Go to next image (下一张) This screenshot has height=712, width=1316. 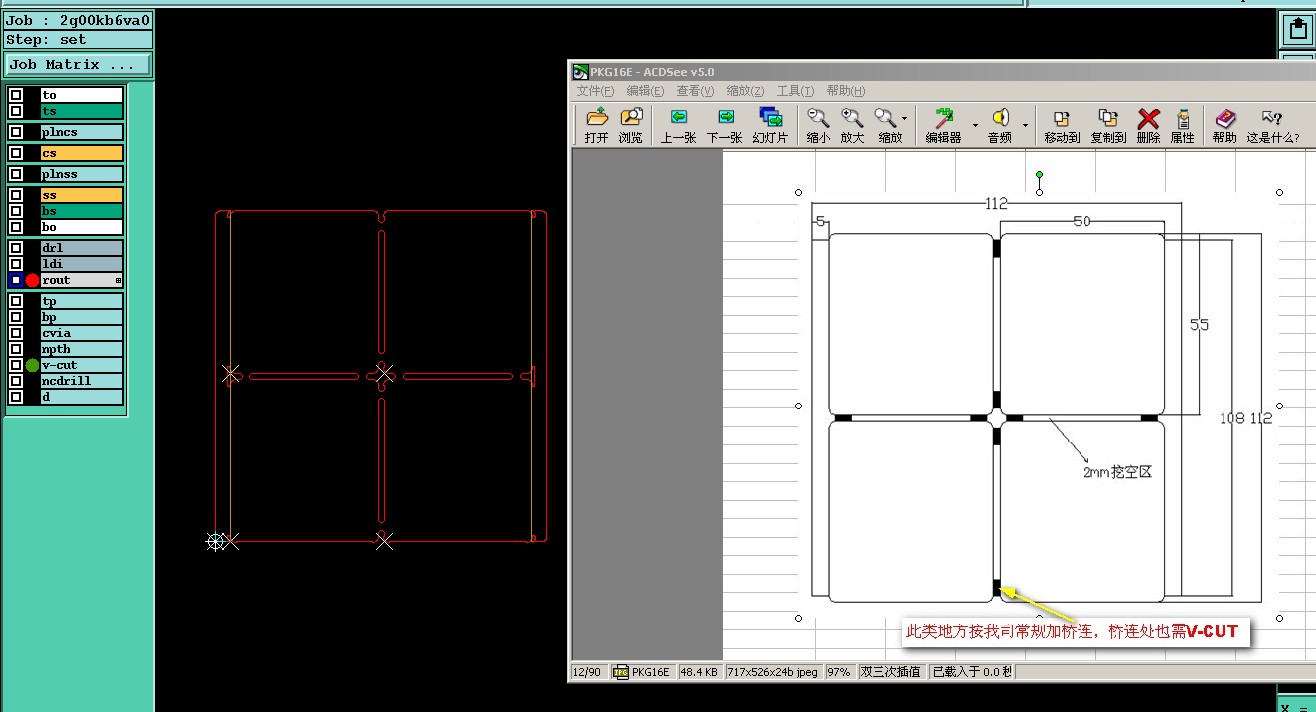point(724,125)
